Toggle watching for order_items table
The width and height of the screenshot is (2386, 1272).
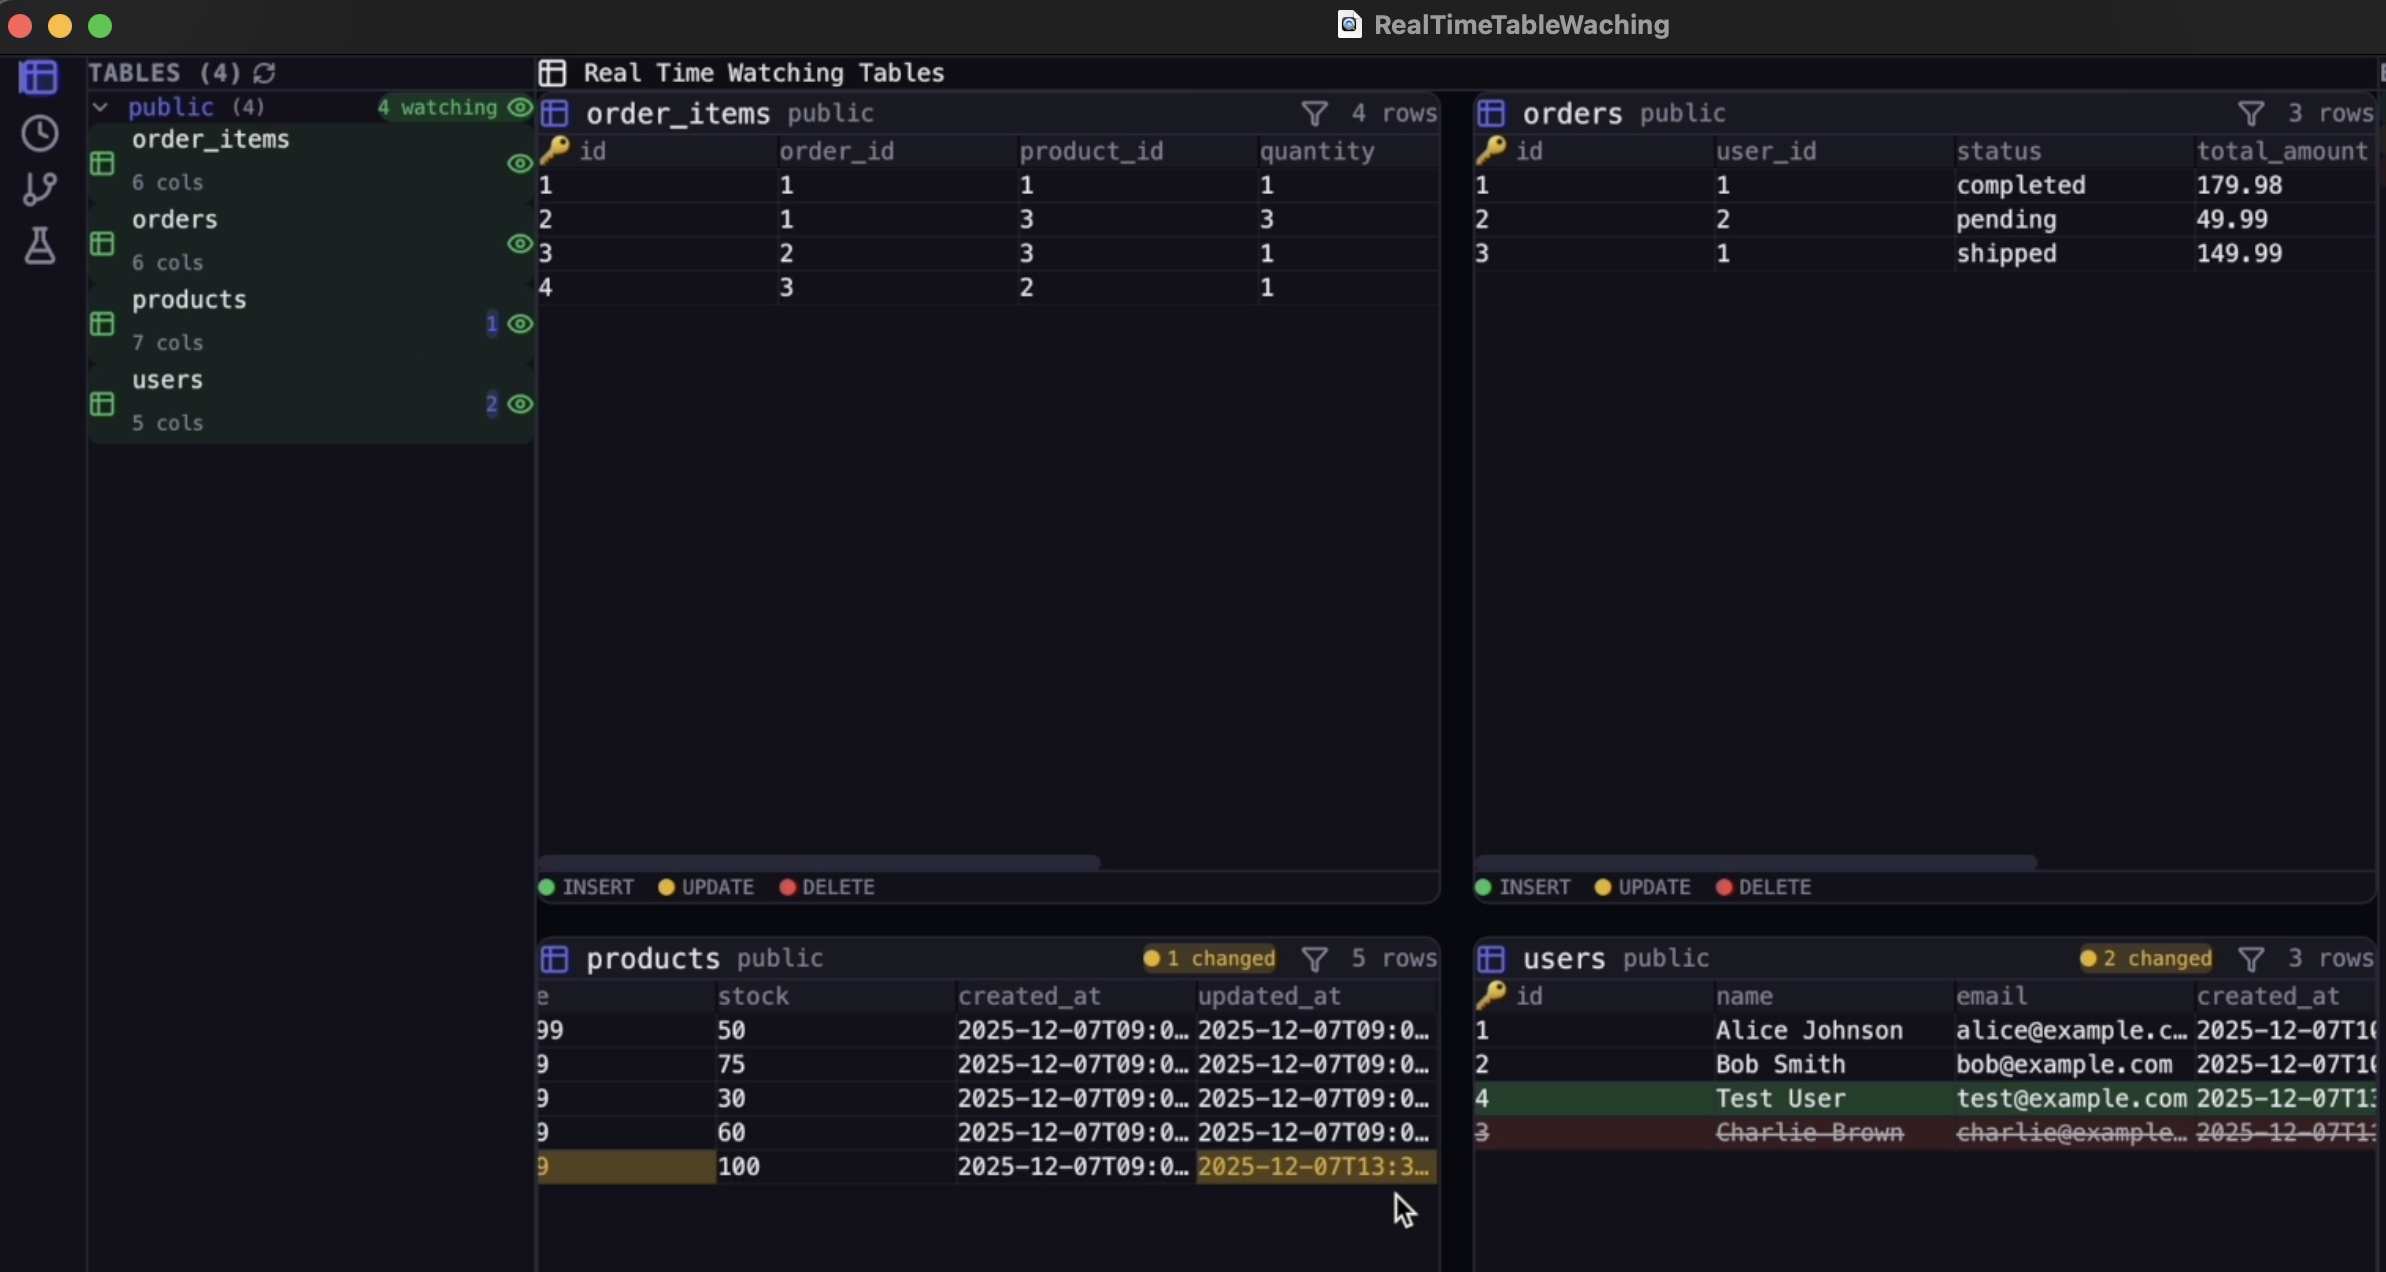coord(519,163)
